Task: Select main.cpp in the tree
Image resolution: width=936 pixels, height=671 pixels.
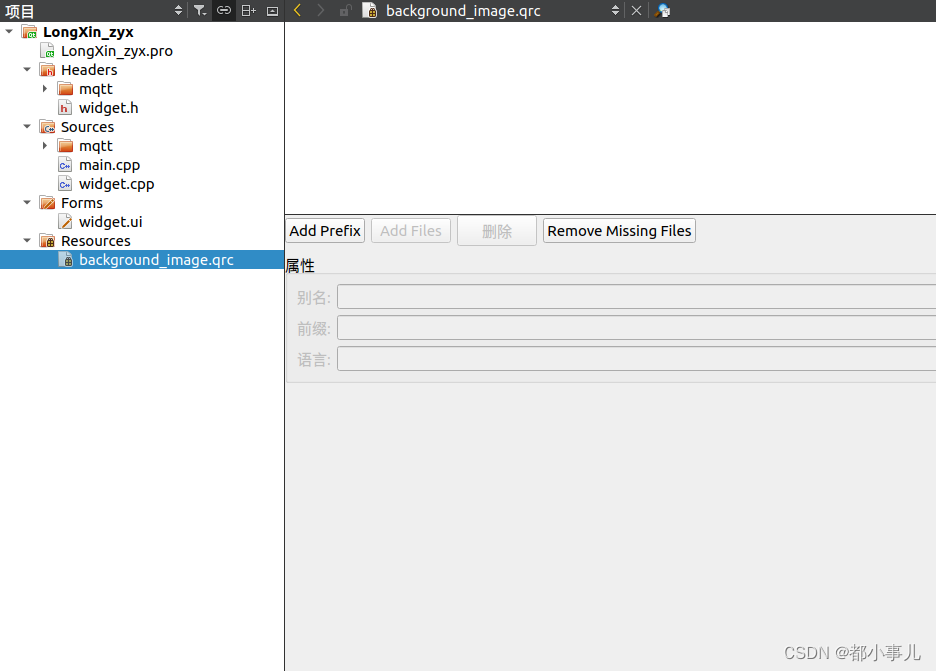Action: (109, 165)
